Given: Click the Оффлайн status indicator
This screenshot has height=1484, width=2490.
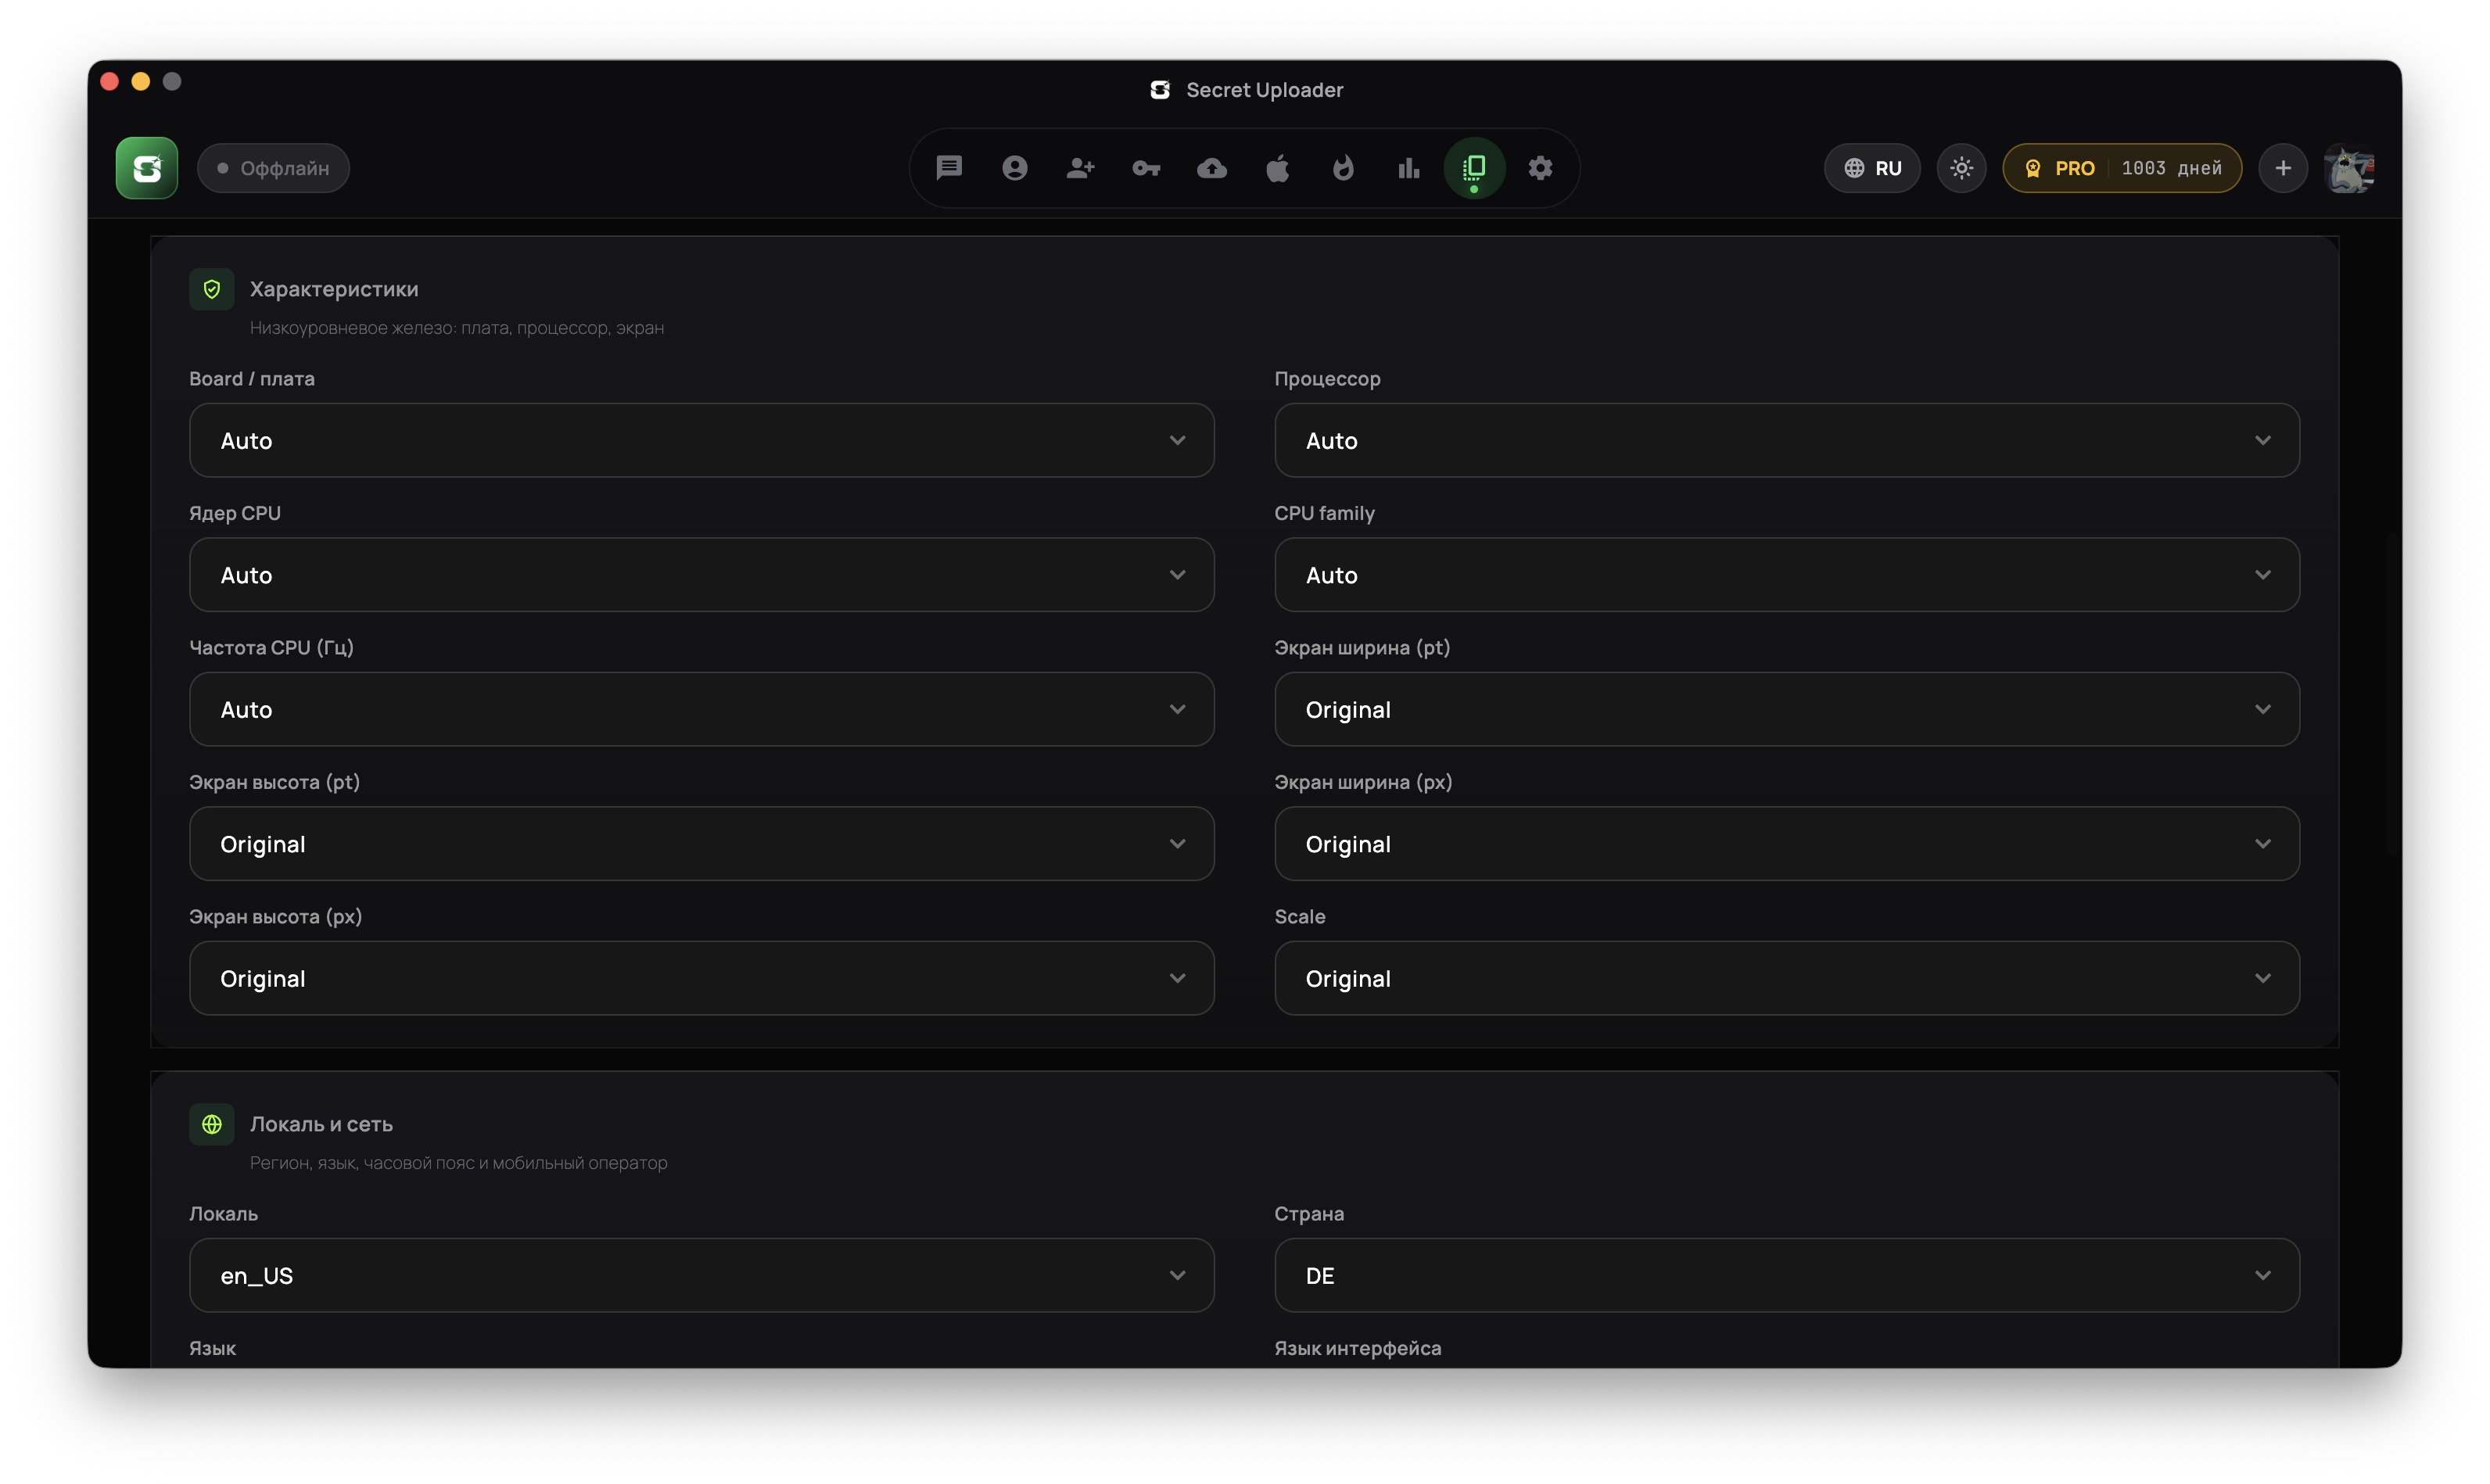Looking at the screenshot, I should coord(273,168).
